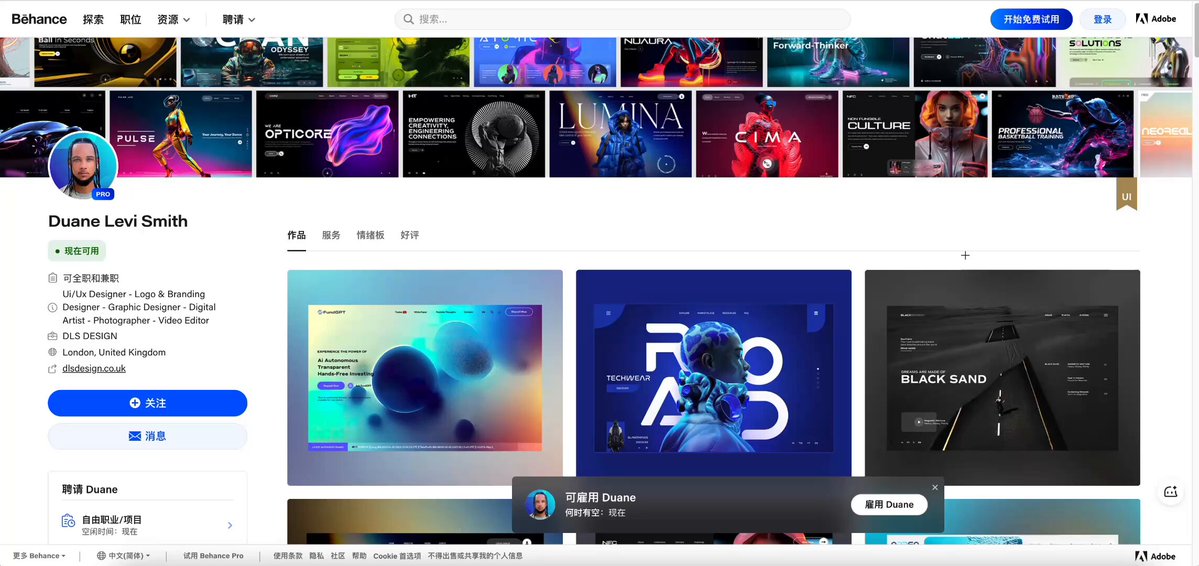
Task: Click the CIMA banner image
Action: coord(767,134)
